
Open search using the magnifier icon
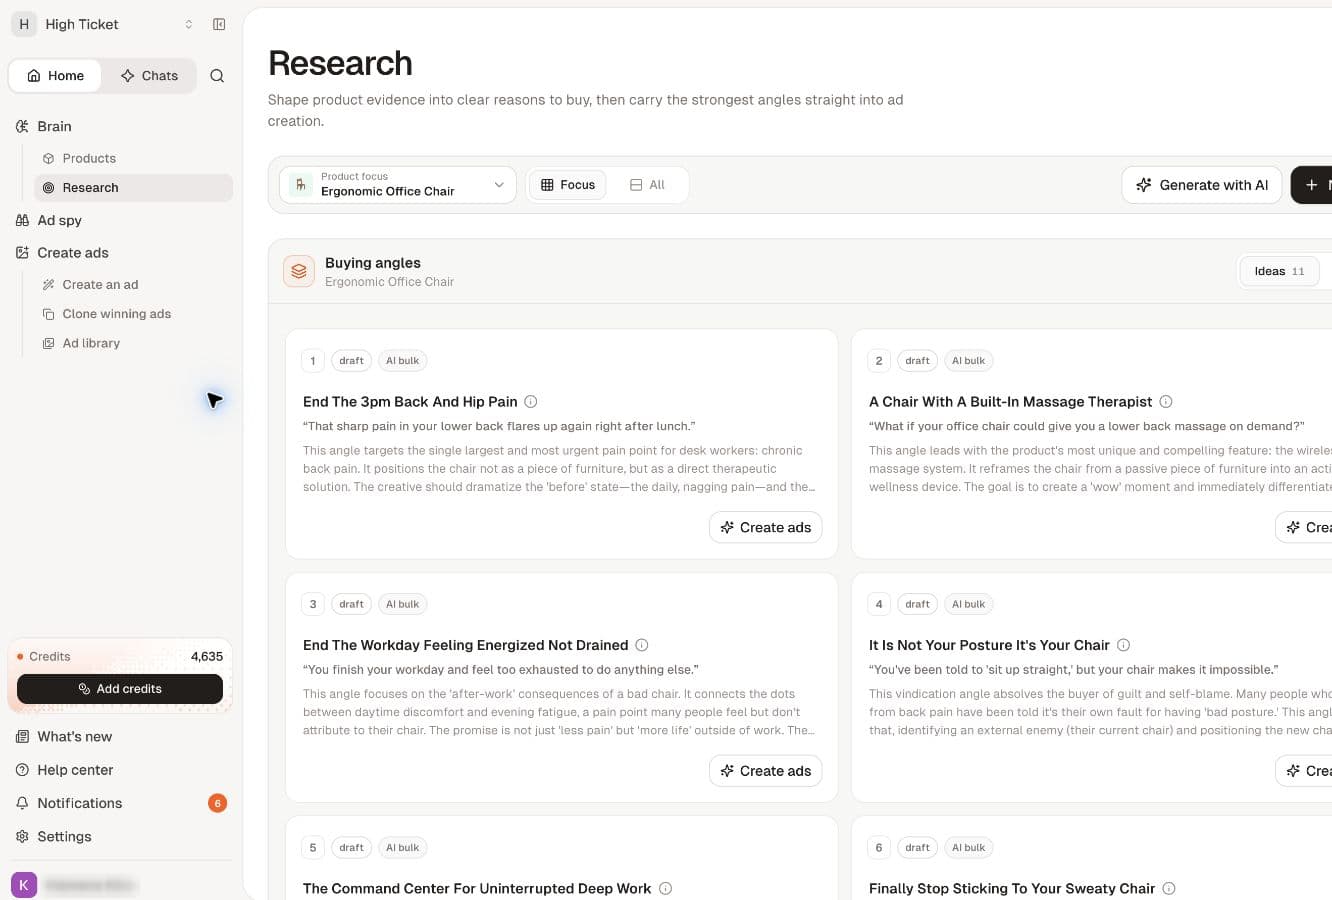pyautogui.click(x=217, y=76)
